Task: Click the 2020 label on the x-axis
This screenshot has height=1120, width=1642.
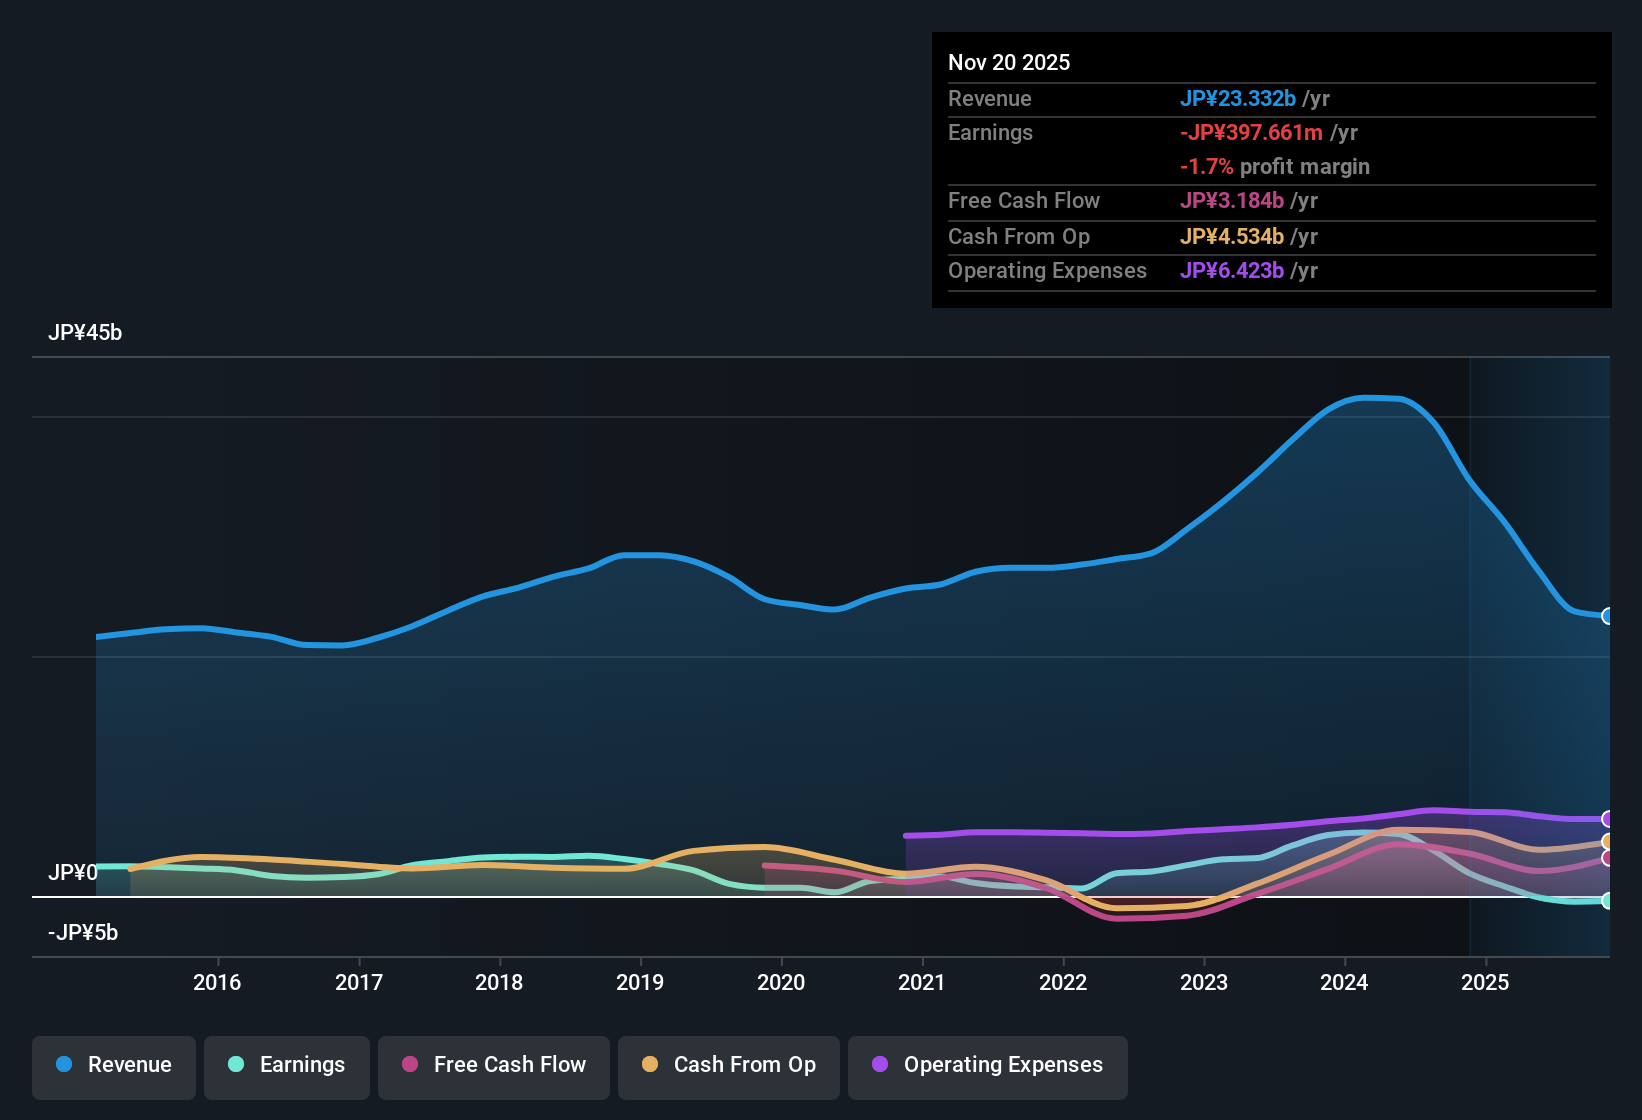Action: (x=782, y=983)
